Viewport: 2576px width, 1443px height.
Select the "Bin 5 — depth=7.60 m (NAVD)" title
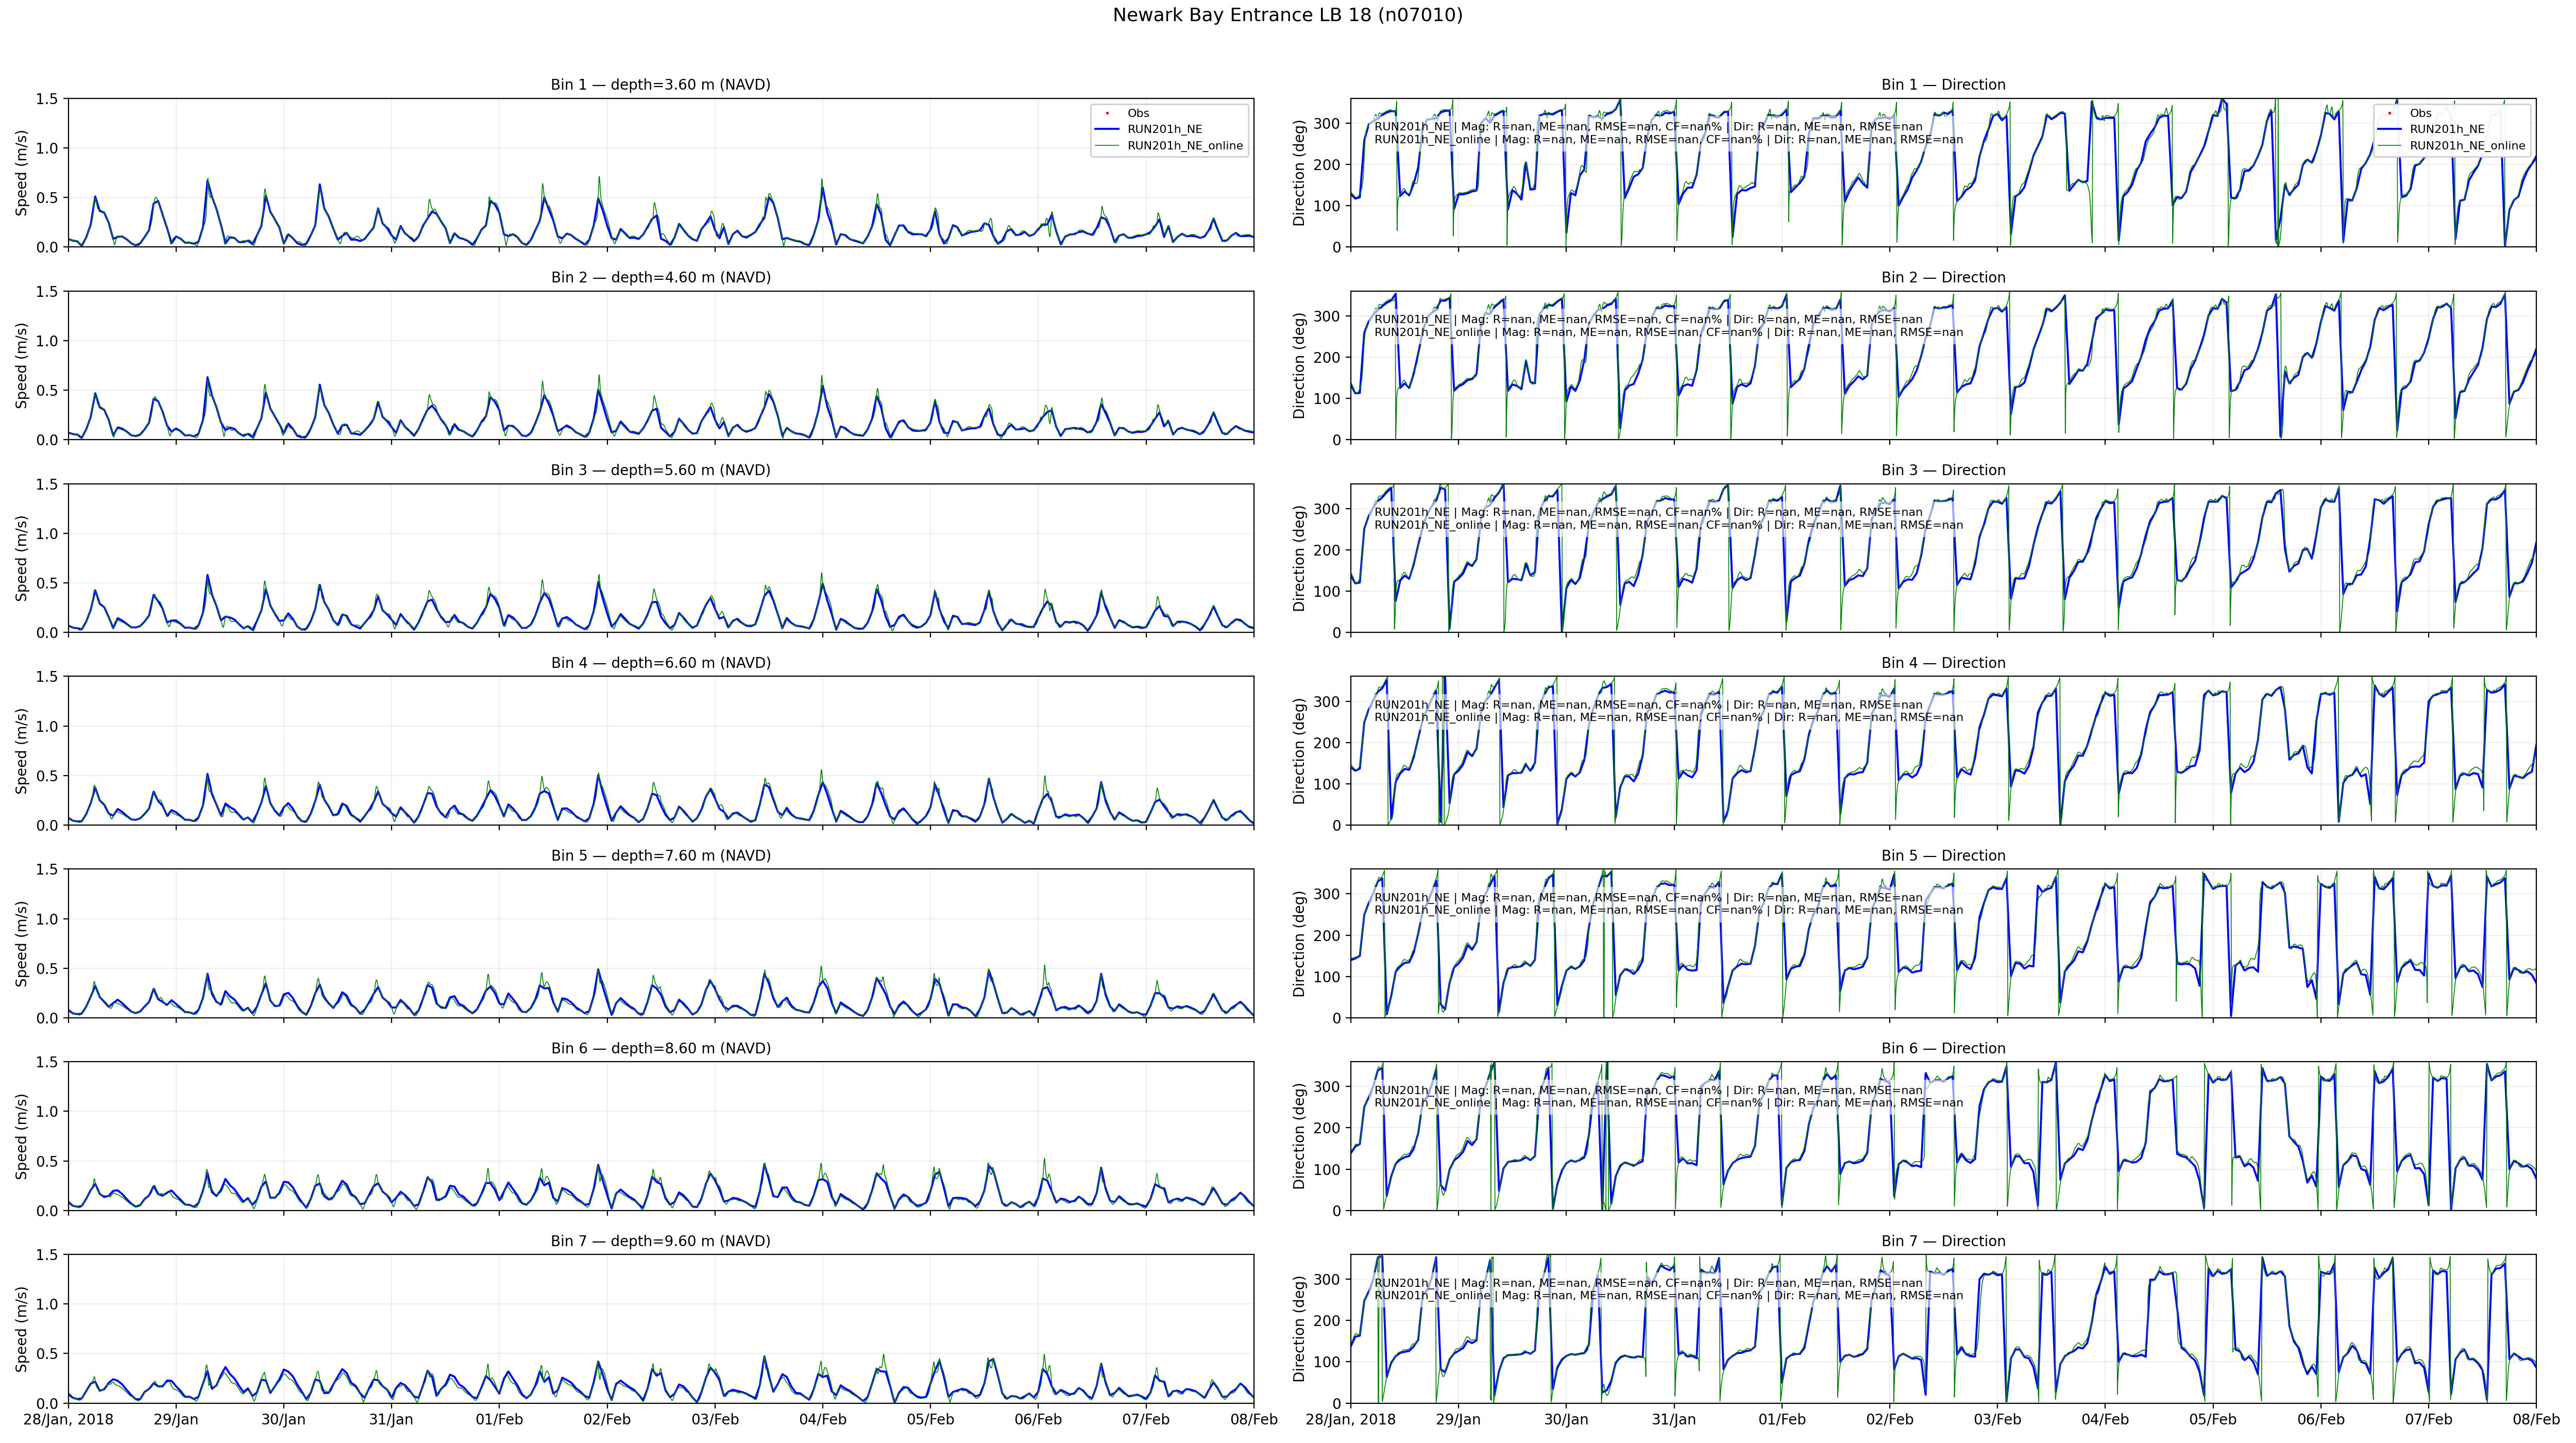pos(660,856)
